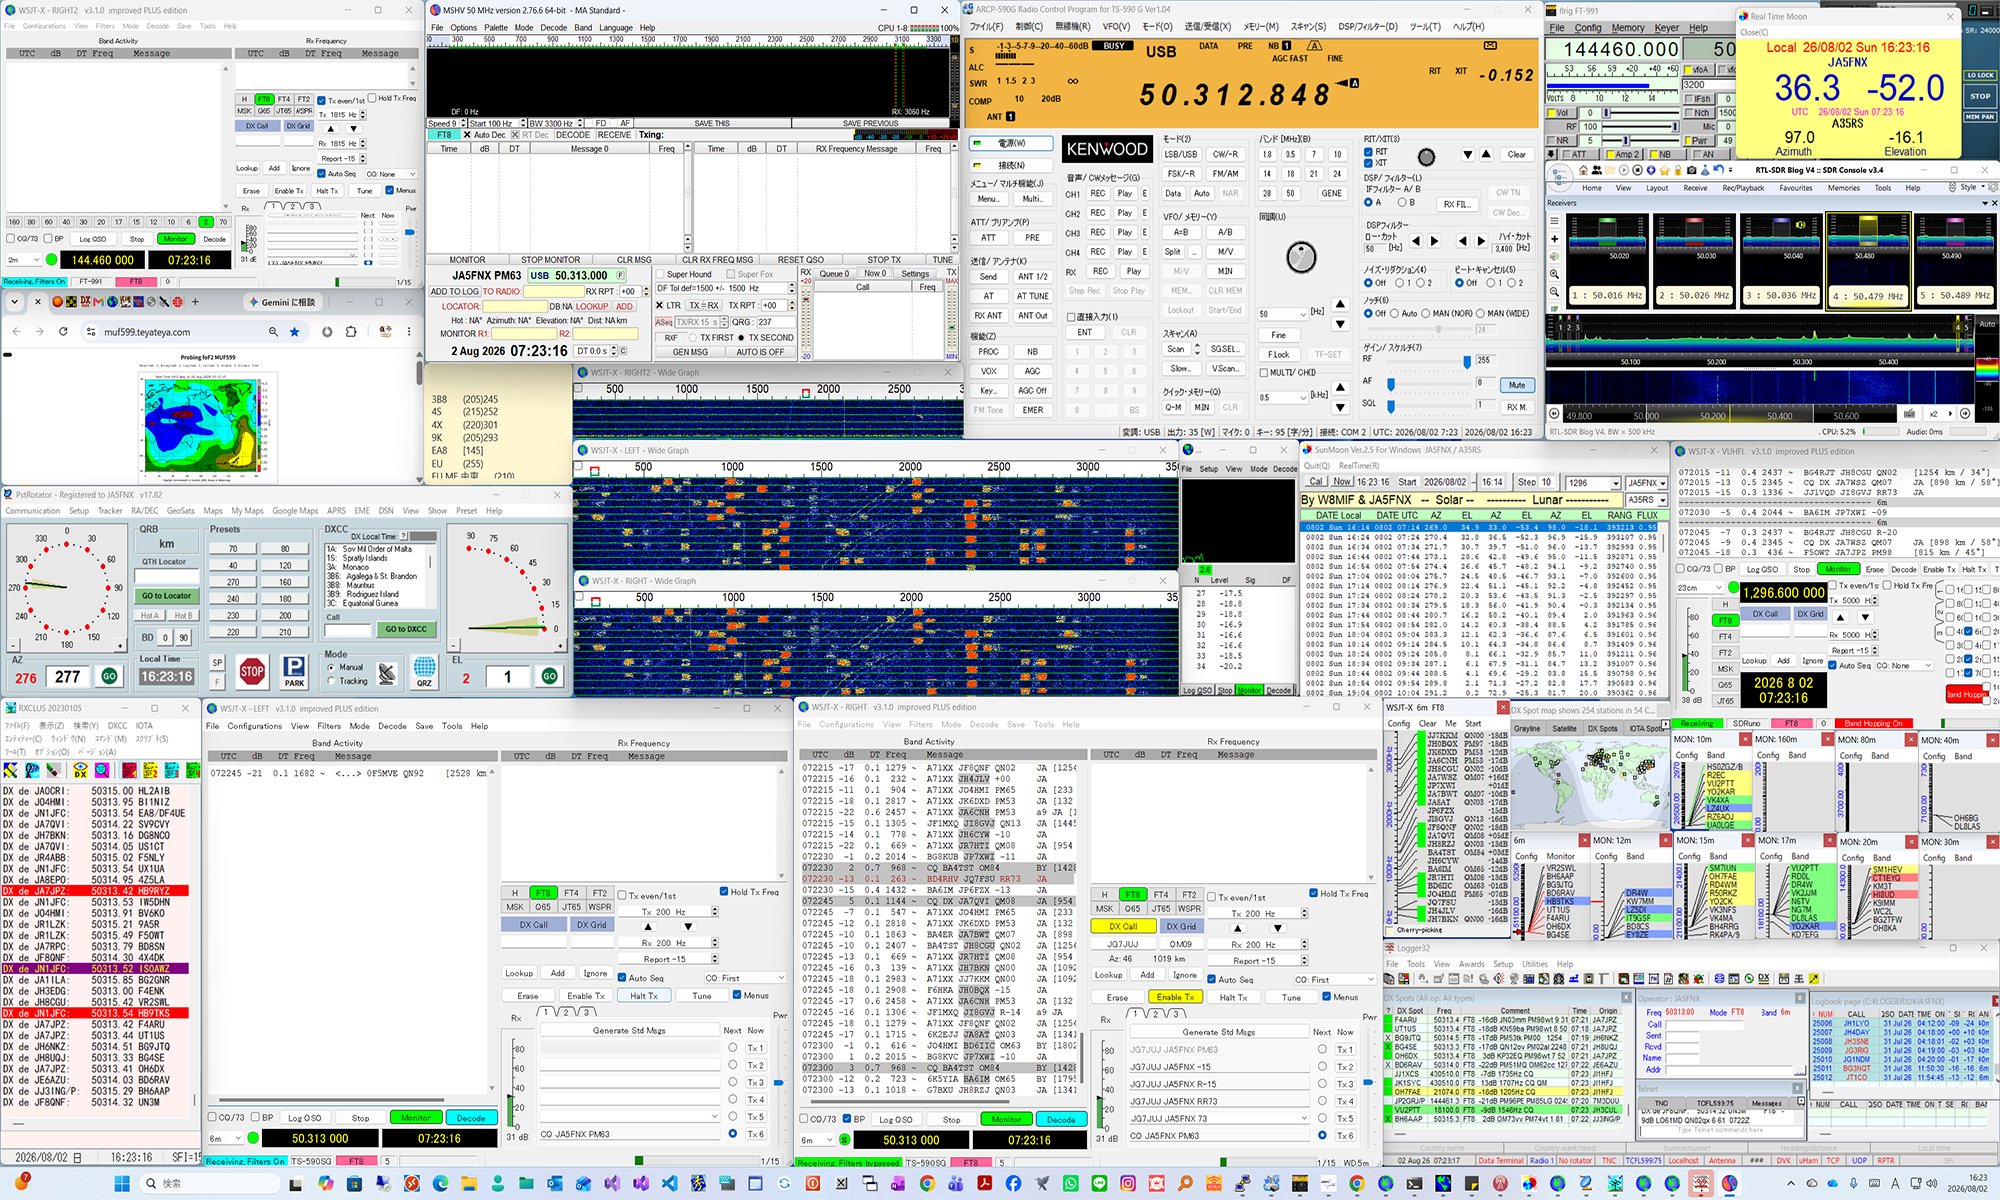Click yellow Enable Tx in WSJT-X RIGHT
The height and width of the screenshot is (1200, 2000).
coord(1175,997)
